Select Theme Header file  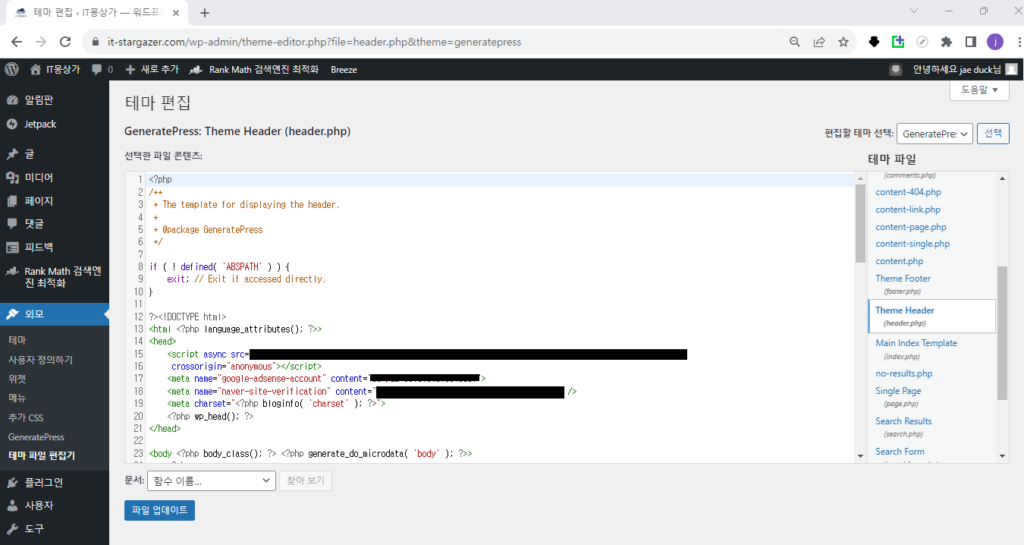(931, 316)
